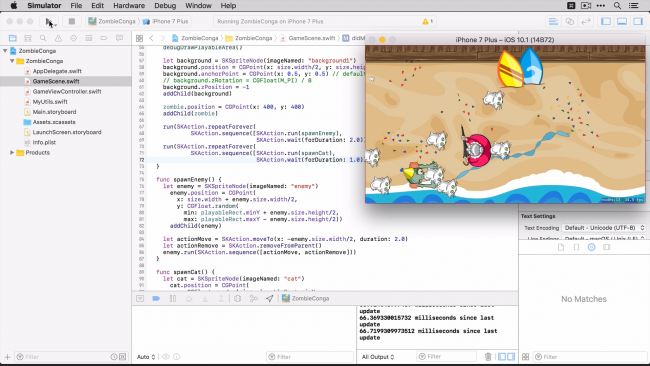Image resolution: width=650 pixels, height=366 pixels.
Task: Open the Edit menu
Action: (x=97, y=5)
